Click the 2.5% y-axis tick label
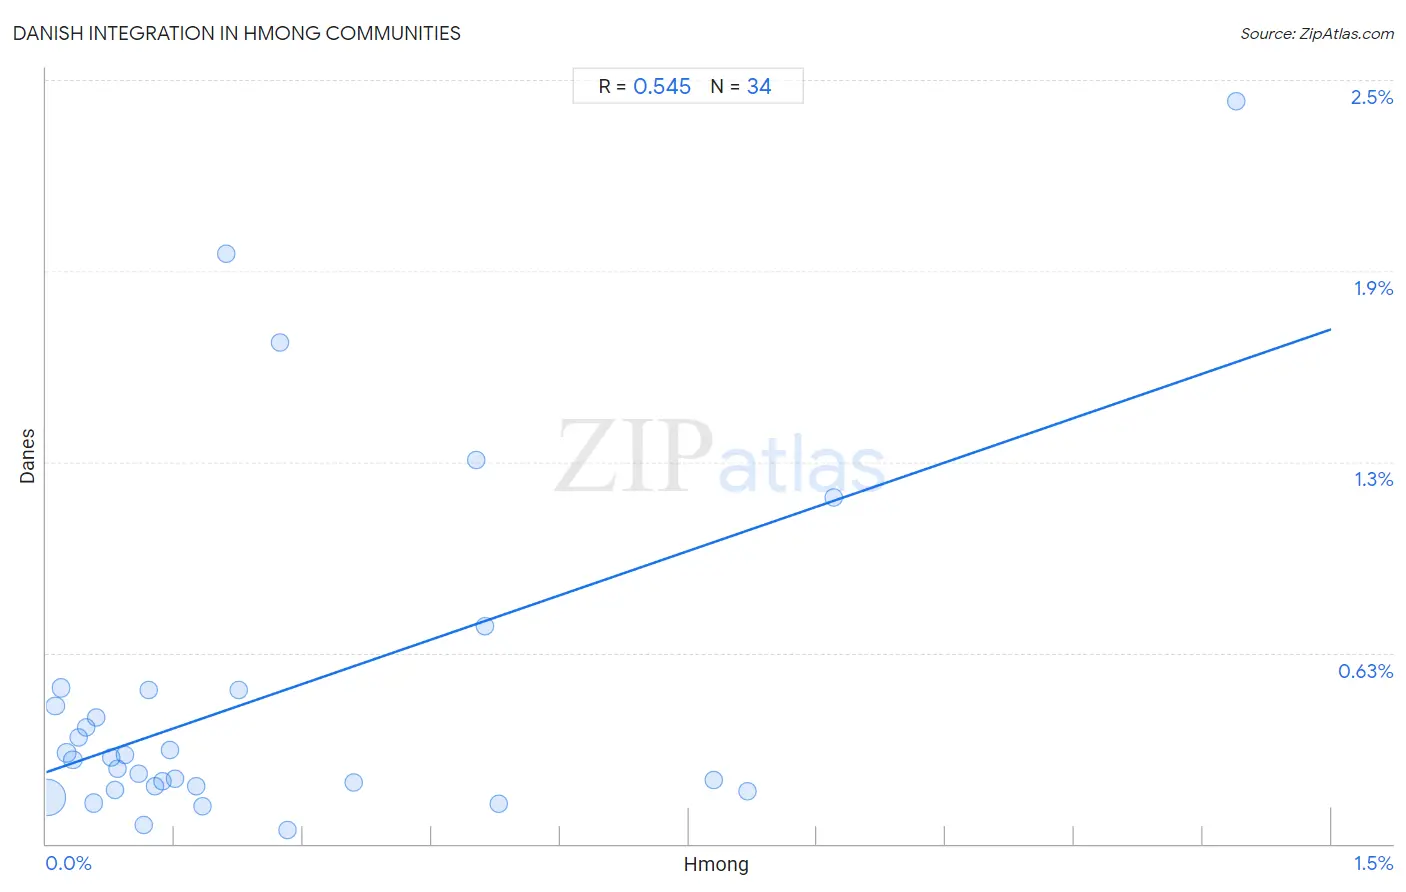 (x=1372, y=97)
